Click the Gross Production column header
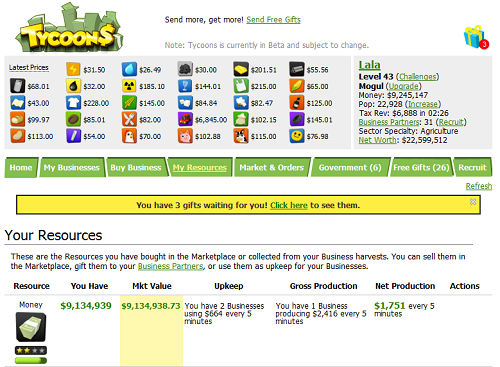 [323, 286]
